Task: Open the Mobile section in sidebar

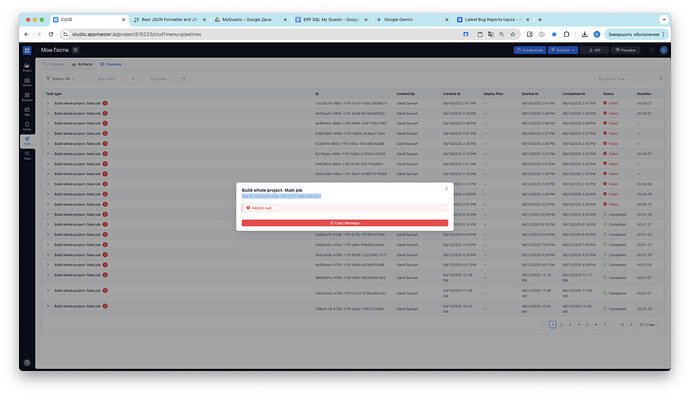Action: point(27,126)
